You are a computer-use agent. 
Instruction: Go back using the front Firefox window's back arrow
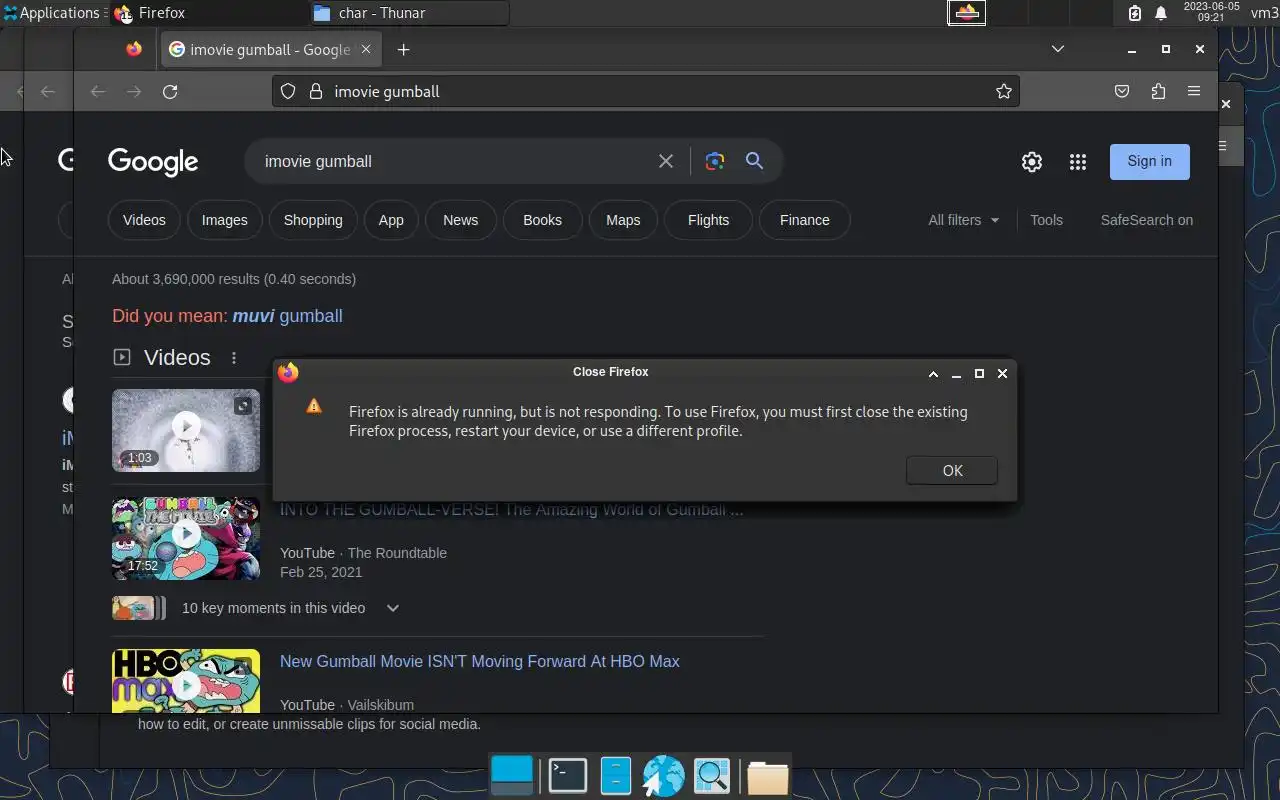coord(97,91)
